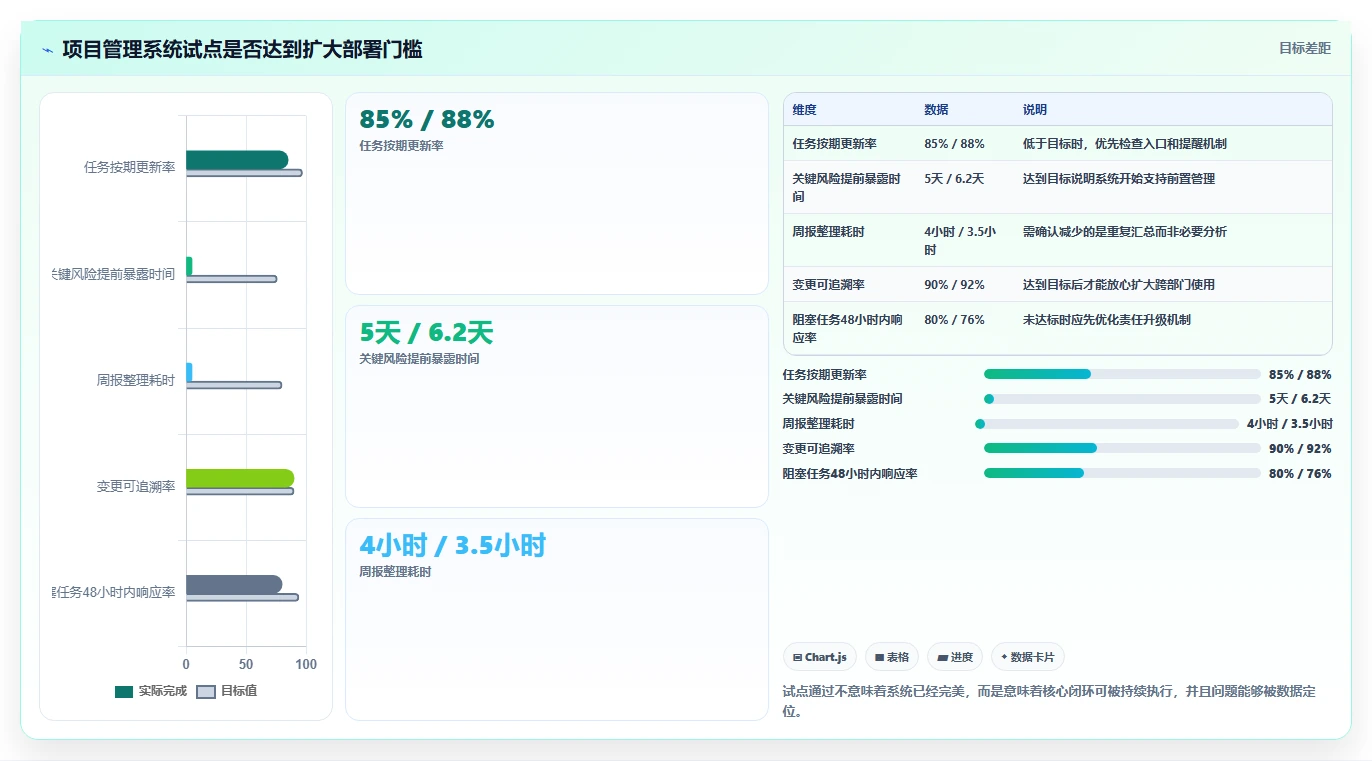Click the x-axis tick label 50
Screen dimensions: 1372x761
tap(246, 664)
